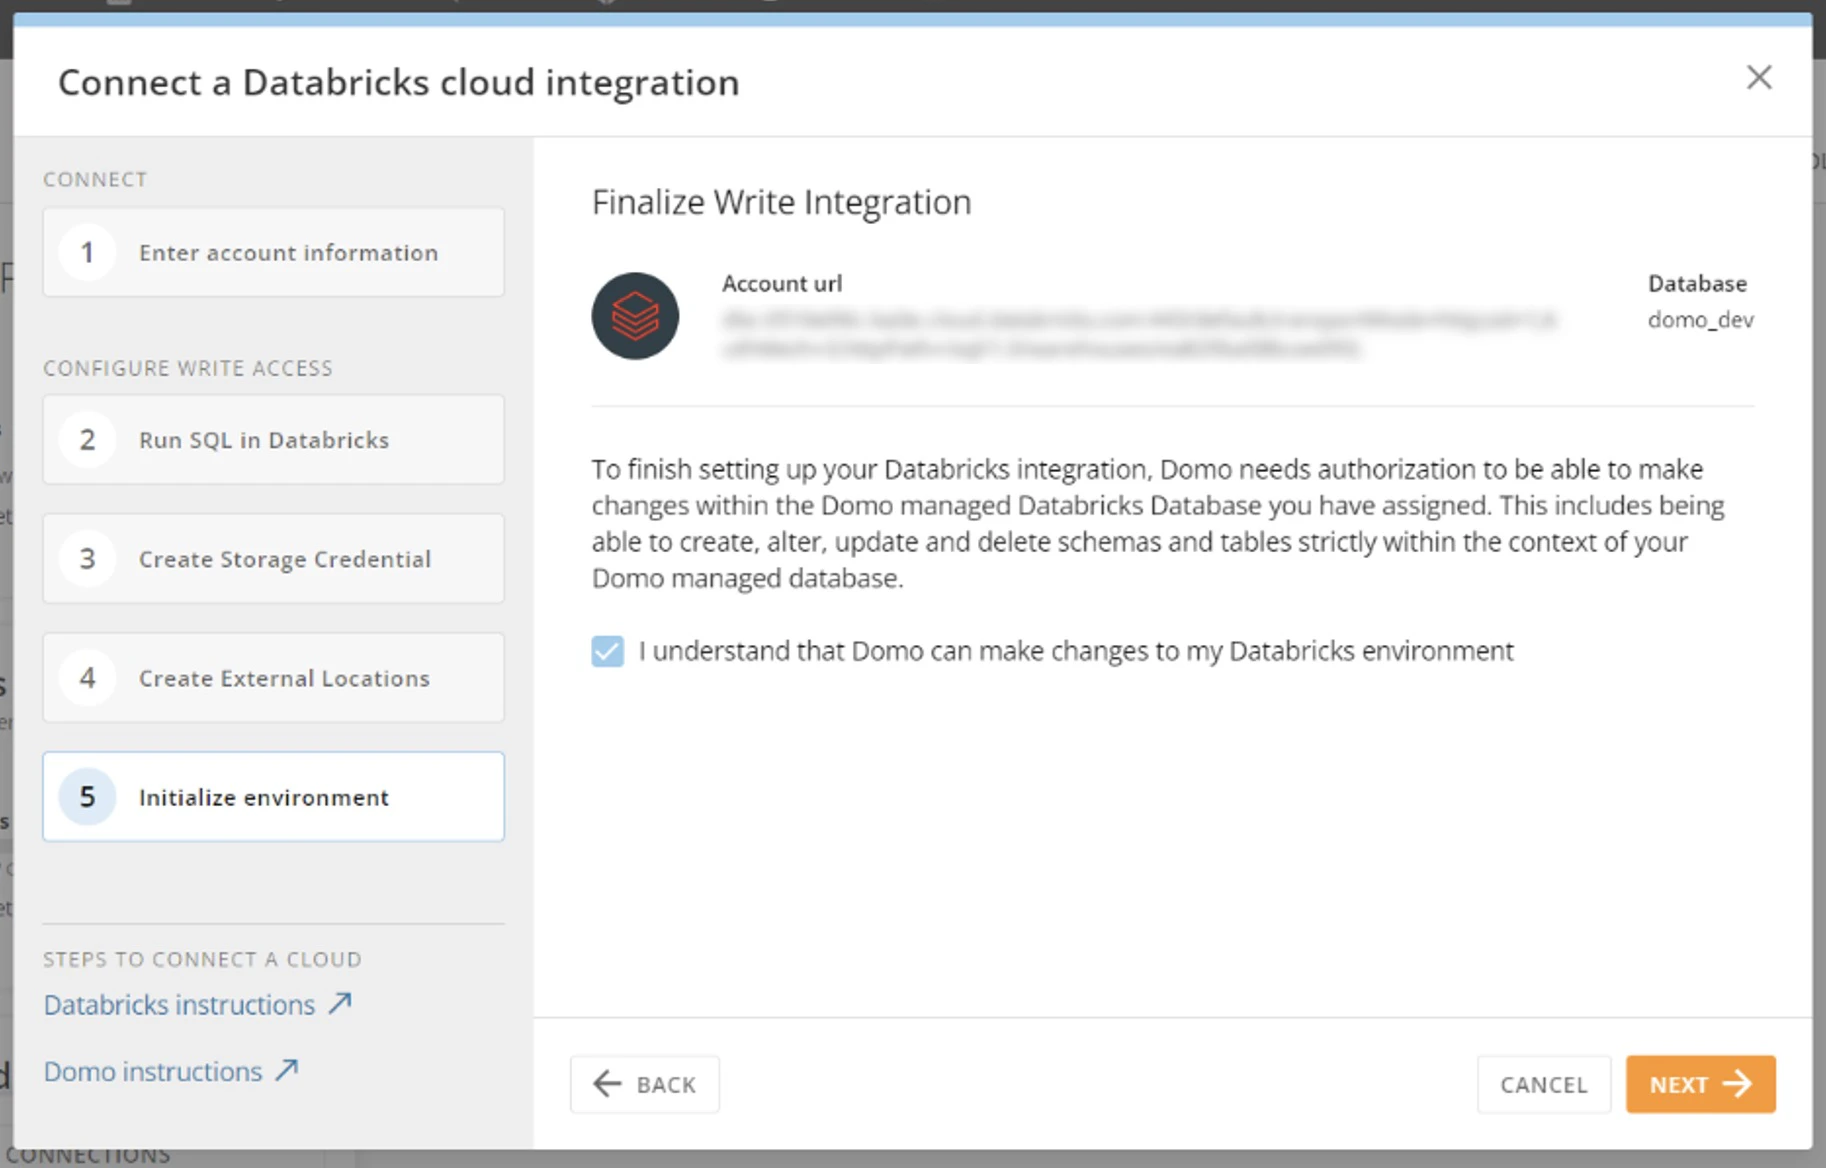Click the Database label
Viewport: 1826px width, 1168px height.
[1697, 284]
